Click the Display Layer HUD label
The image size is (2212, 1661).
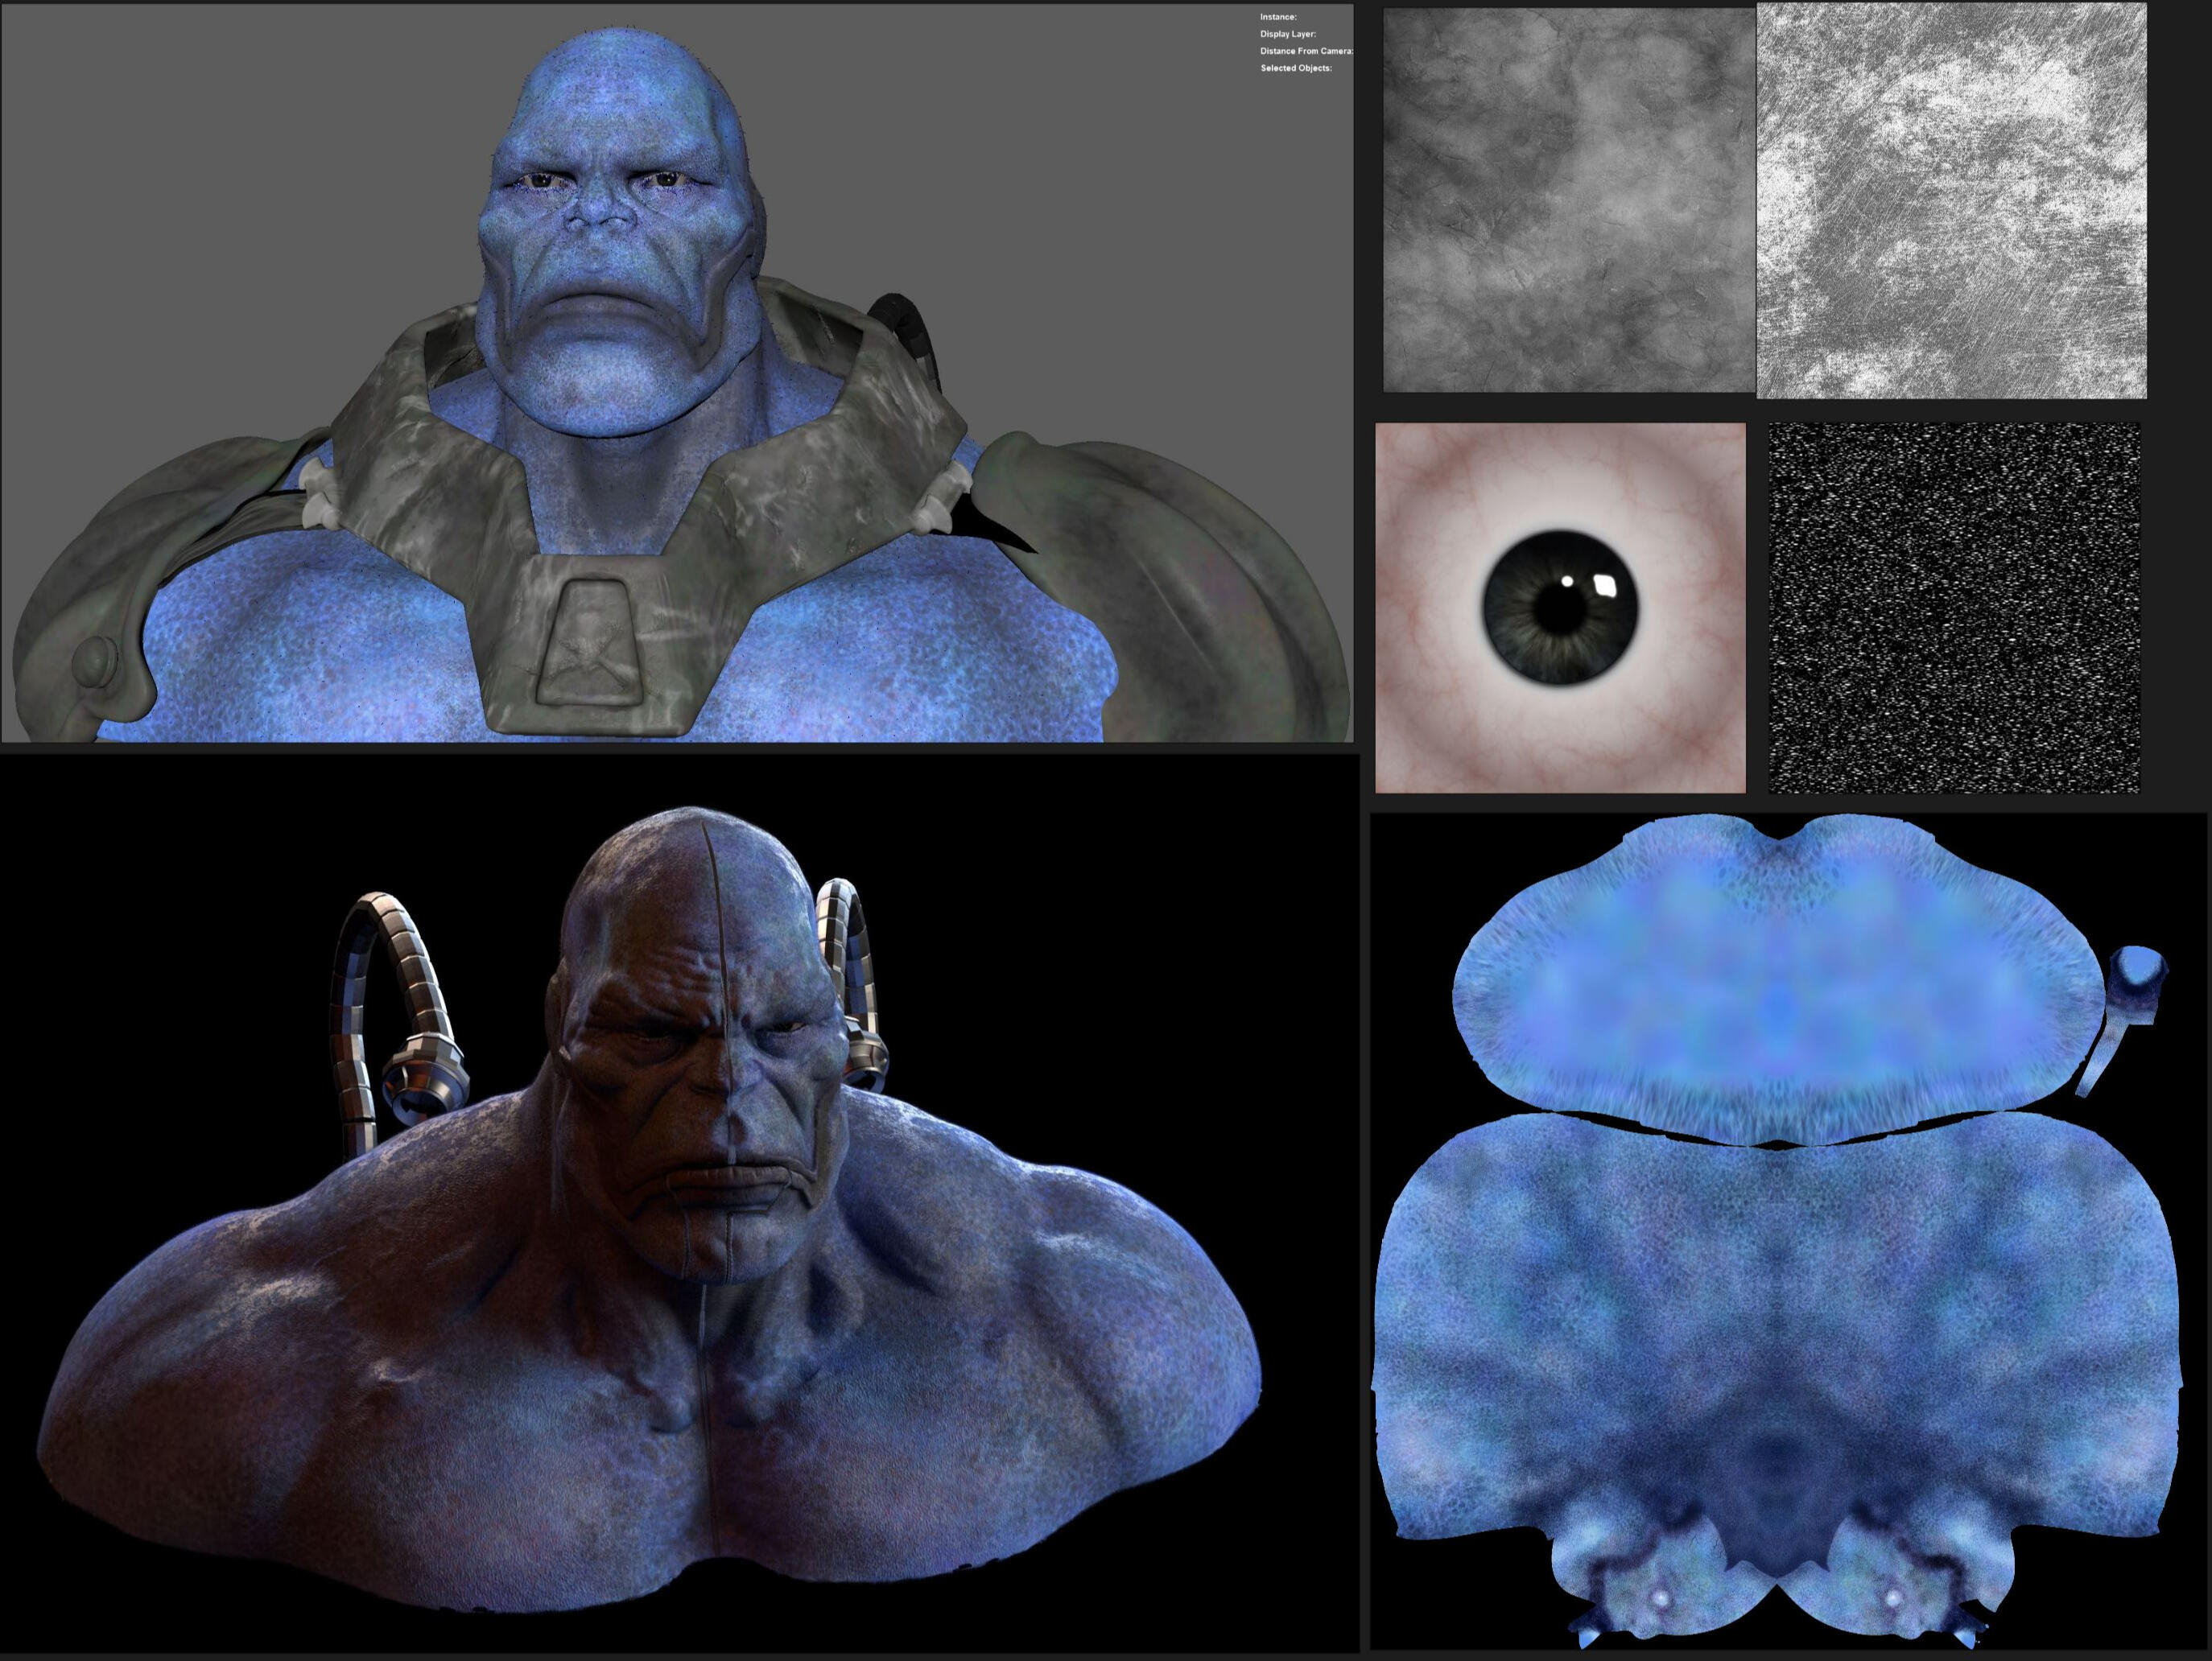click(x=1287, y=34)
